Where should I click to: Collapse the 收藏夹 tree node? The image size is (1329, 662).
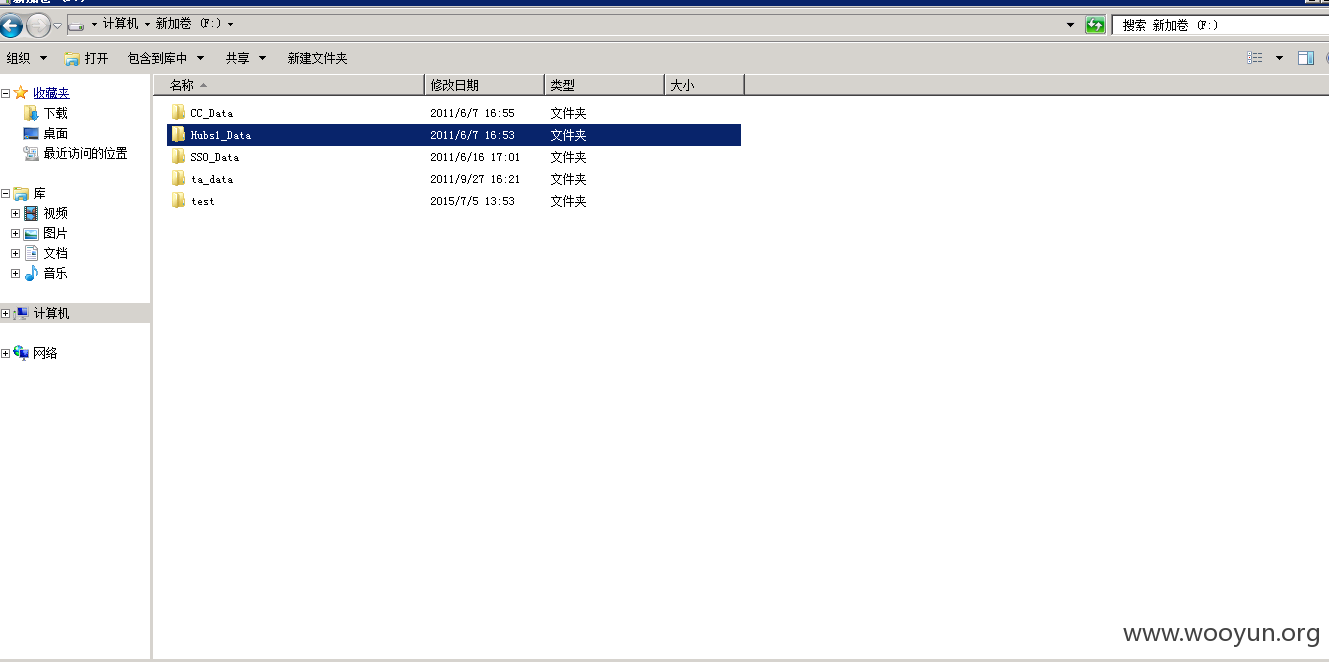tap(5, 93)
